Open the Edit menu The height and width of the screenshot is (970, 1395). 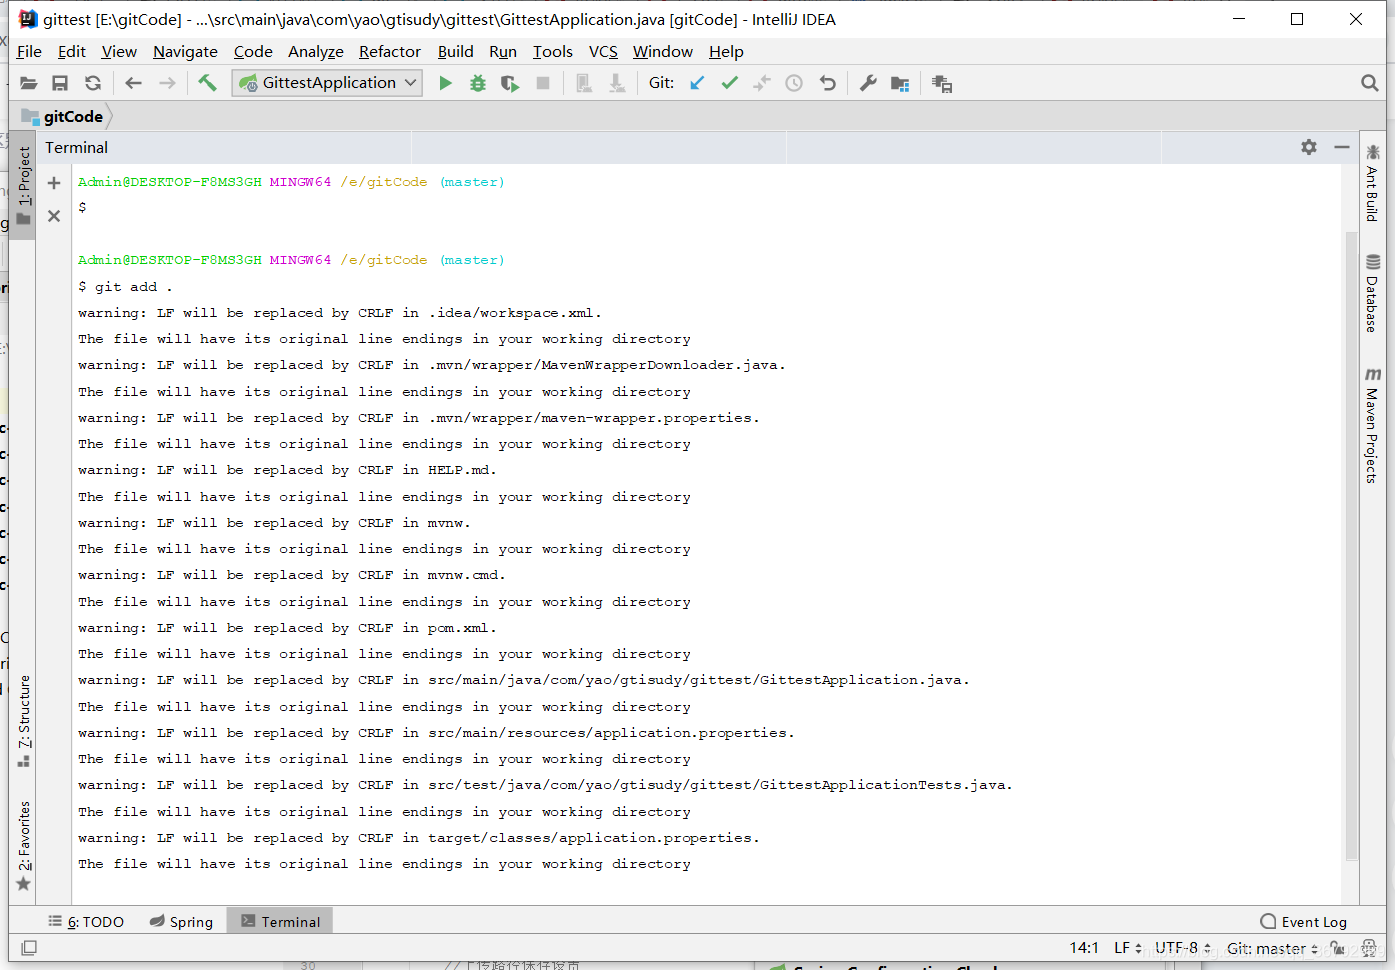pyautogui.click(x=72, y=52)
